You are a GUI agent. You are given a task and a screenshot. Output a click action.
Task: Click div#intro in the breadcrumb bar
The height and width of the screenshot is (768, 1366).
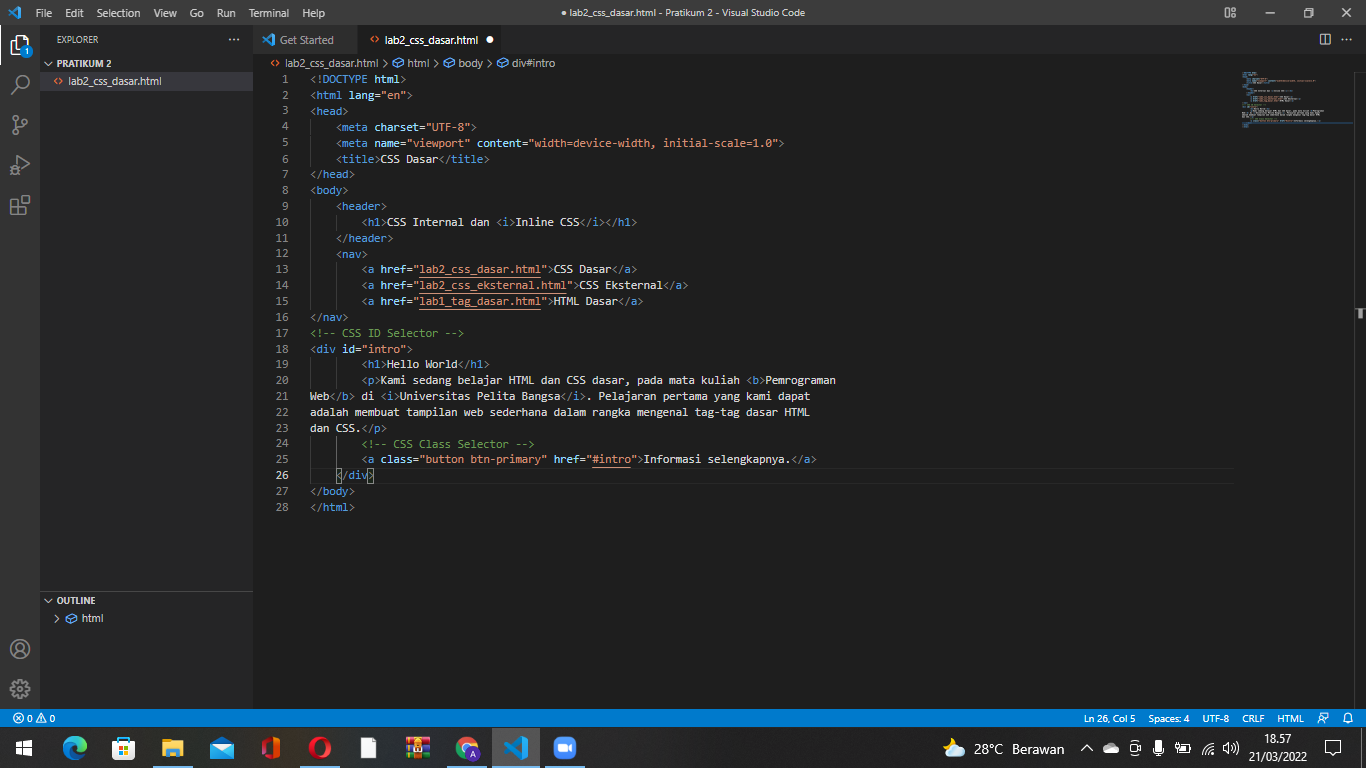(534, 62)
